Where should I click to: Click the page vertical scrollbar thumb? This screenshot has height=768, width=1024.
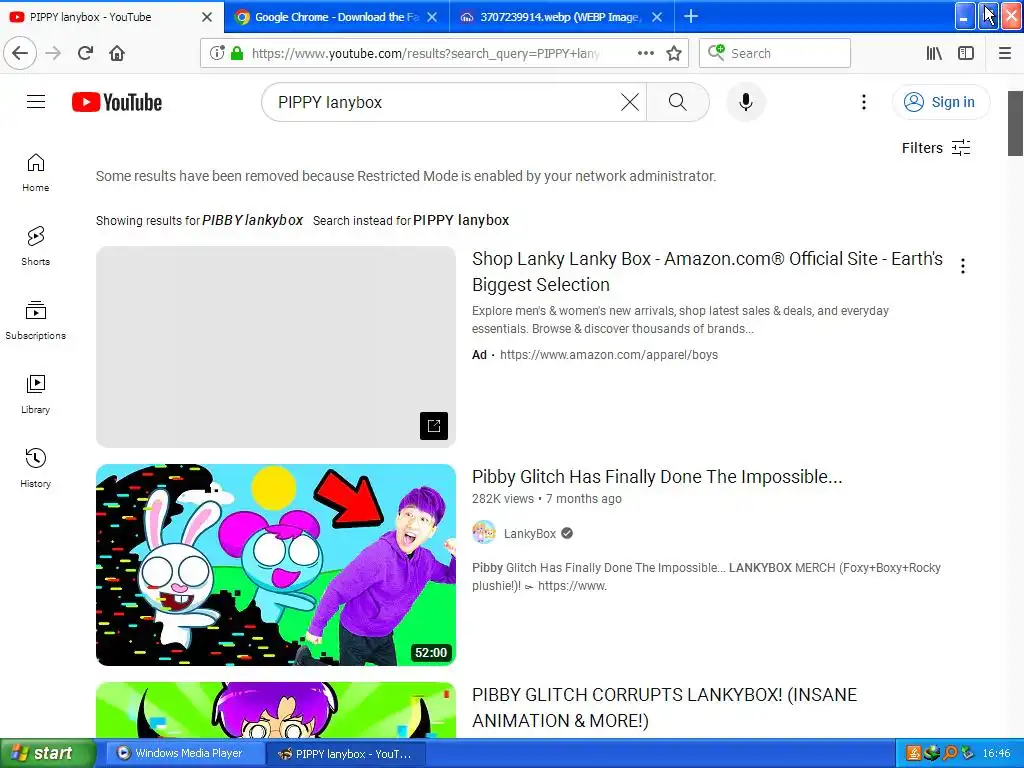1015,123
